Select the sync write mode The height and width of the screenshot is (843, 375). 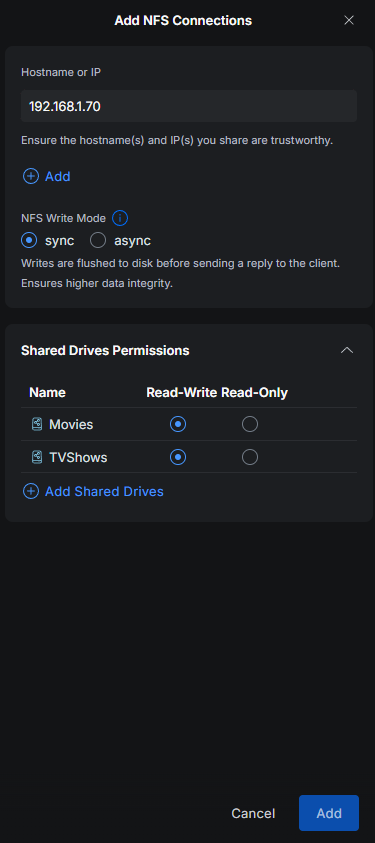(29, 240)
